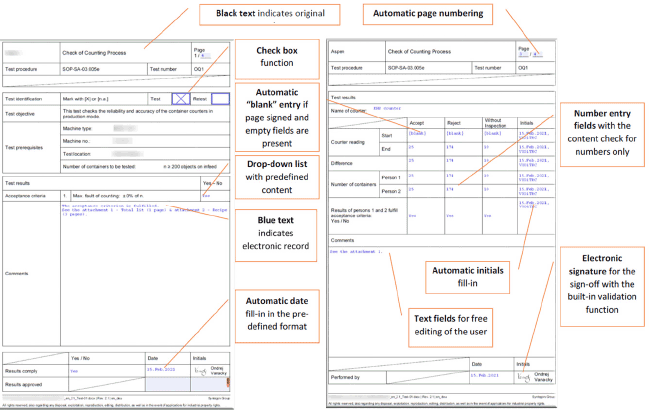Click the 'Machine type:' label
Viewport: 650px width, 410px height.
click(77, 129)
